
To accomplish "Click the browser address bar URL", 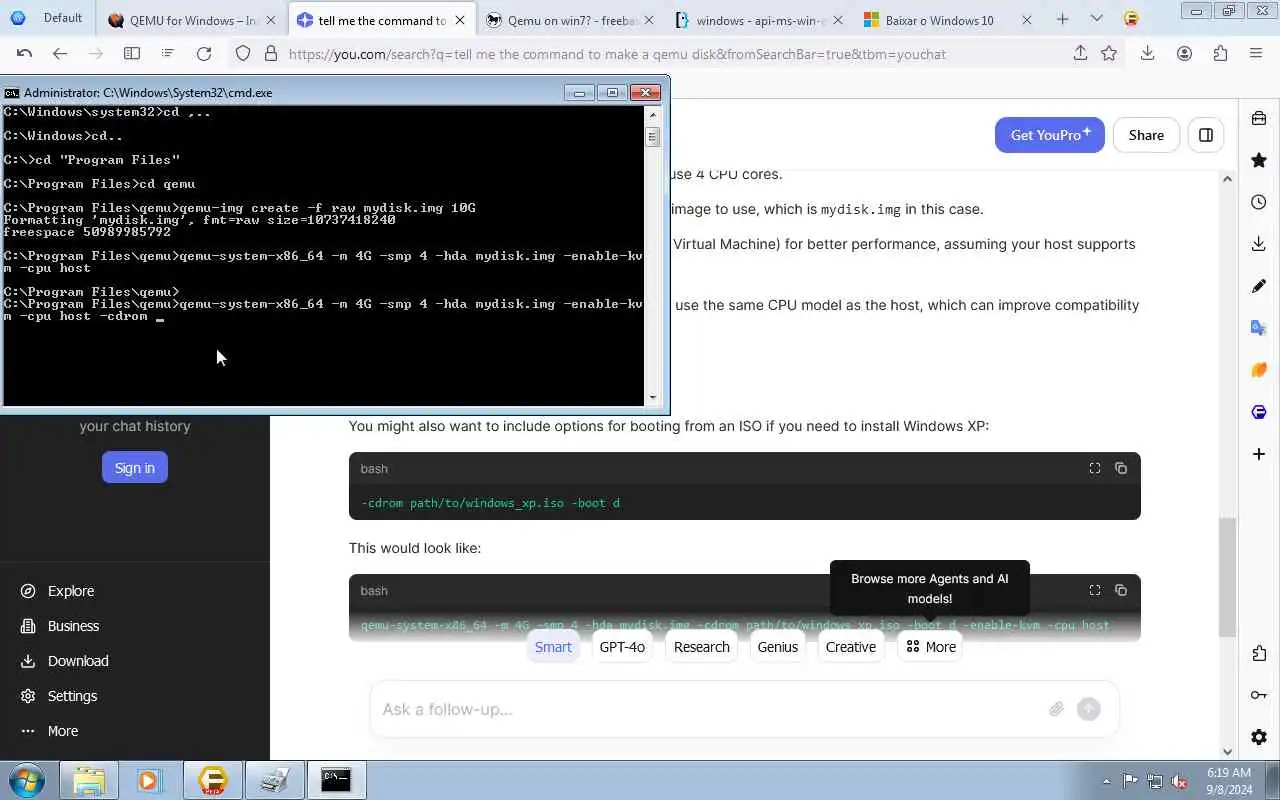I will (x=617, y=54).
